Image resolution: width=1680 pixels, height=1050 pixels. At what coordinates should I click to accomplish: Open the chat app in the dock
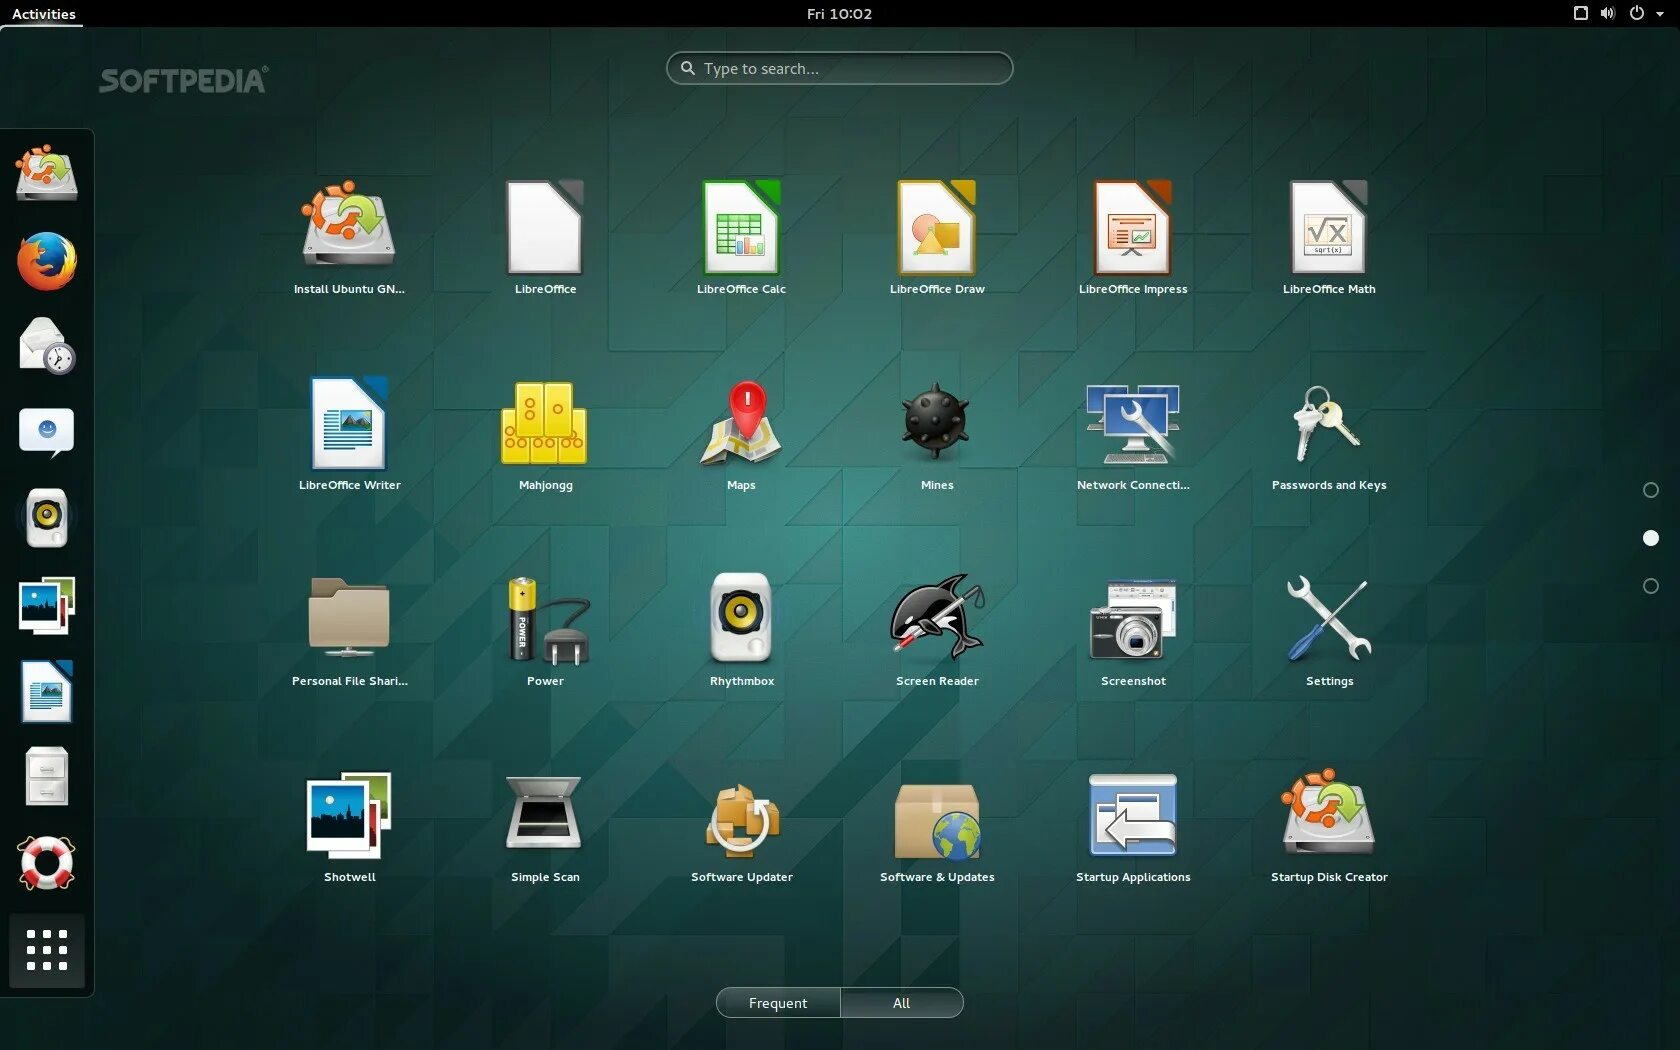coord(46,432)
